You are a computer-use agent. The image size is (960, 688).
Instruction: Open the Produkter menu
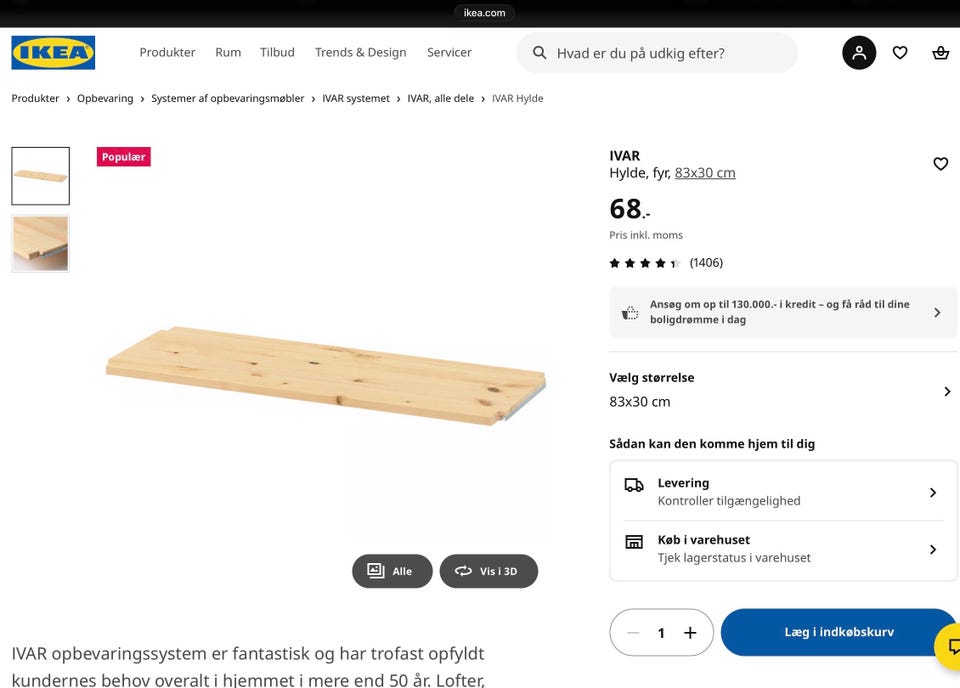[167, 53]
